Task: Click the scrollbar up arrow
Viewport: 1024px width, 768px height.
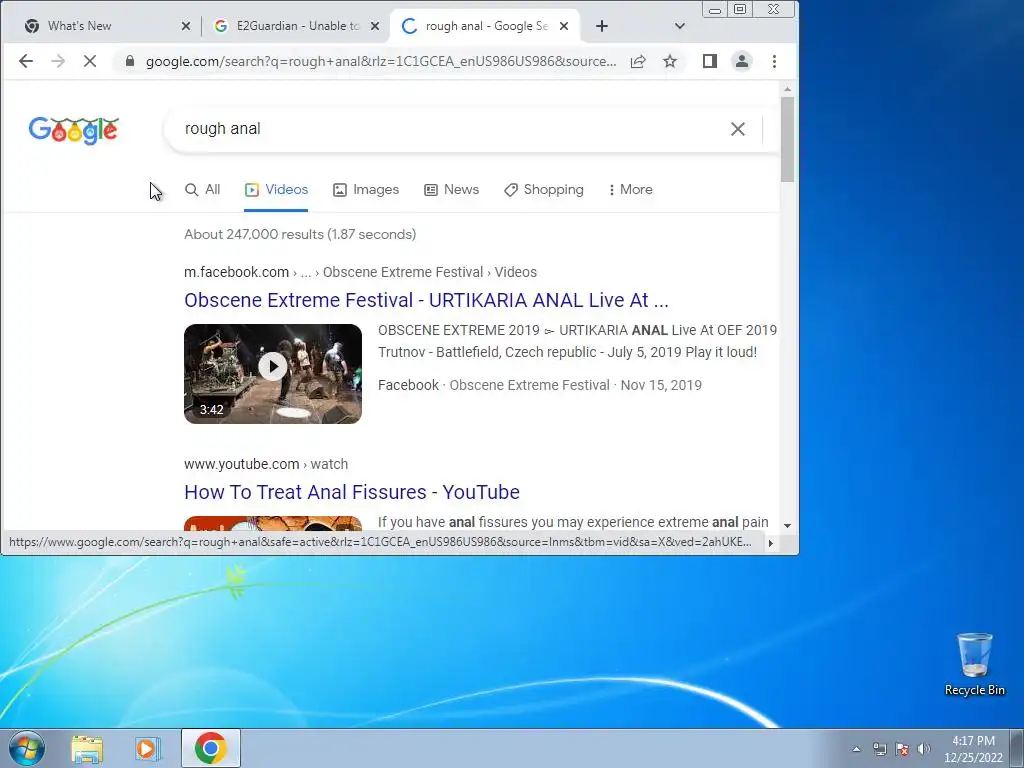Action: [788, 89]
